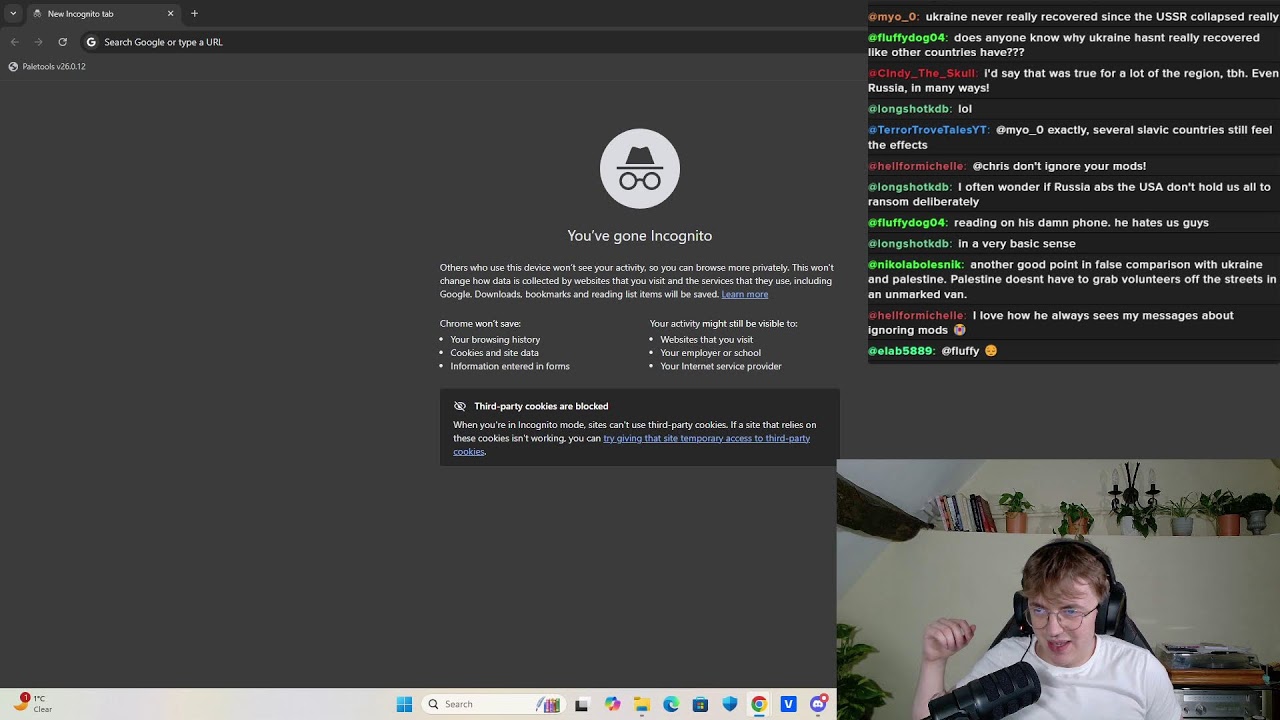This screenshot has width=1280, height=720.
Task: Click the @myo_0 username in chat
Action: (893, 17)
